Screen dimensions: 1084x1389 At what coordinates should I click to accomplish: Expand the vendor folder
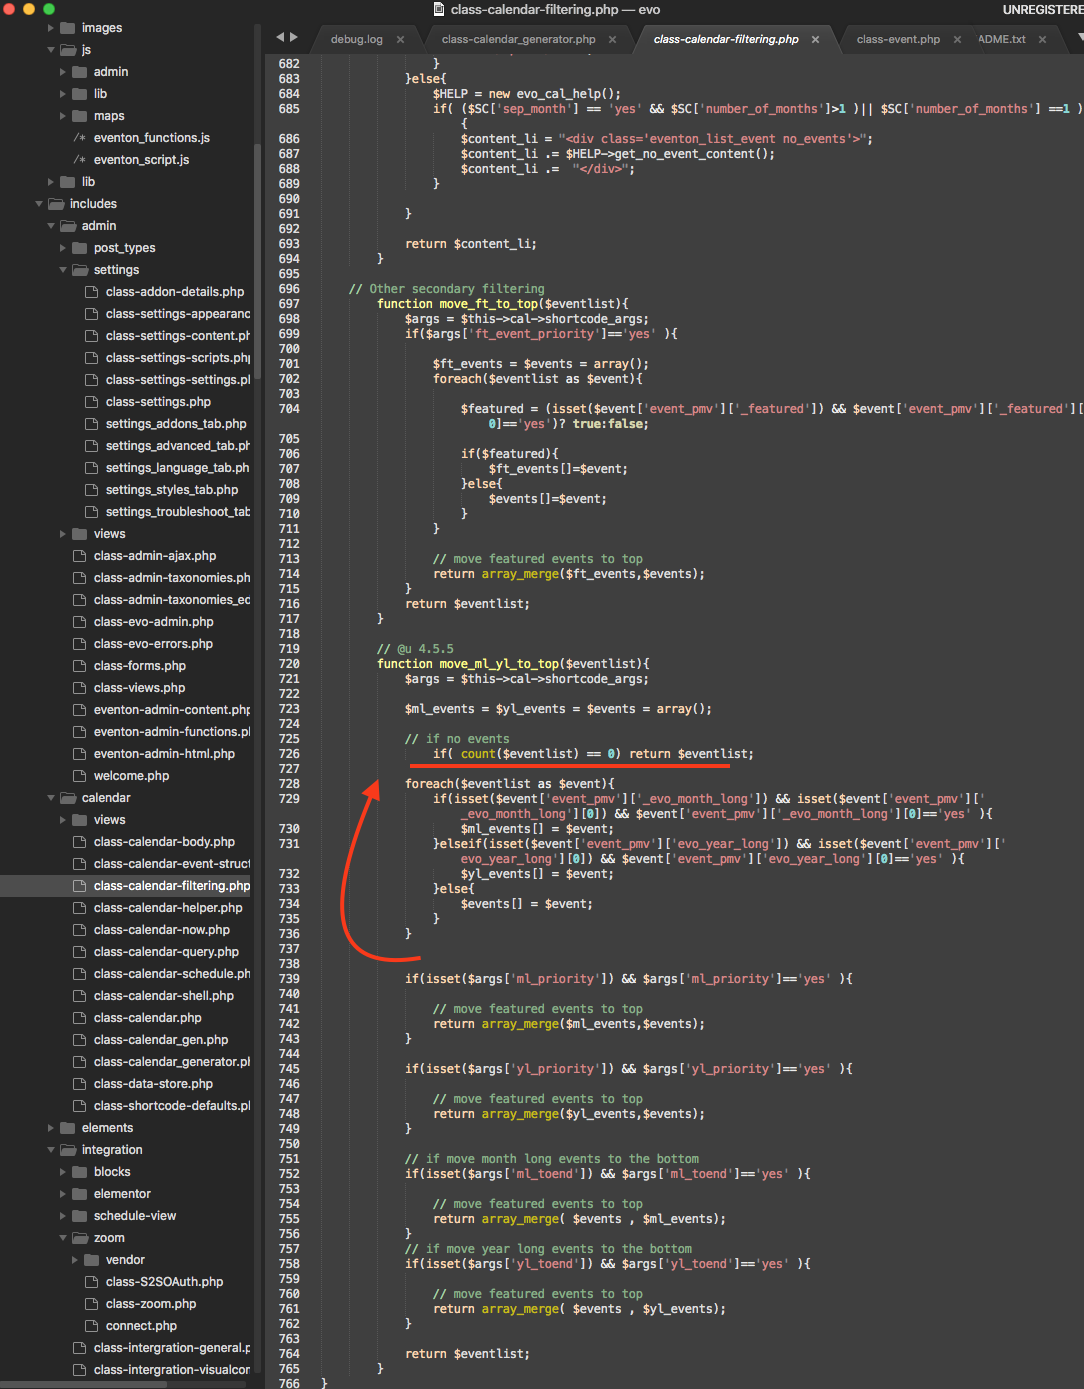tap(76, 1260)
